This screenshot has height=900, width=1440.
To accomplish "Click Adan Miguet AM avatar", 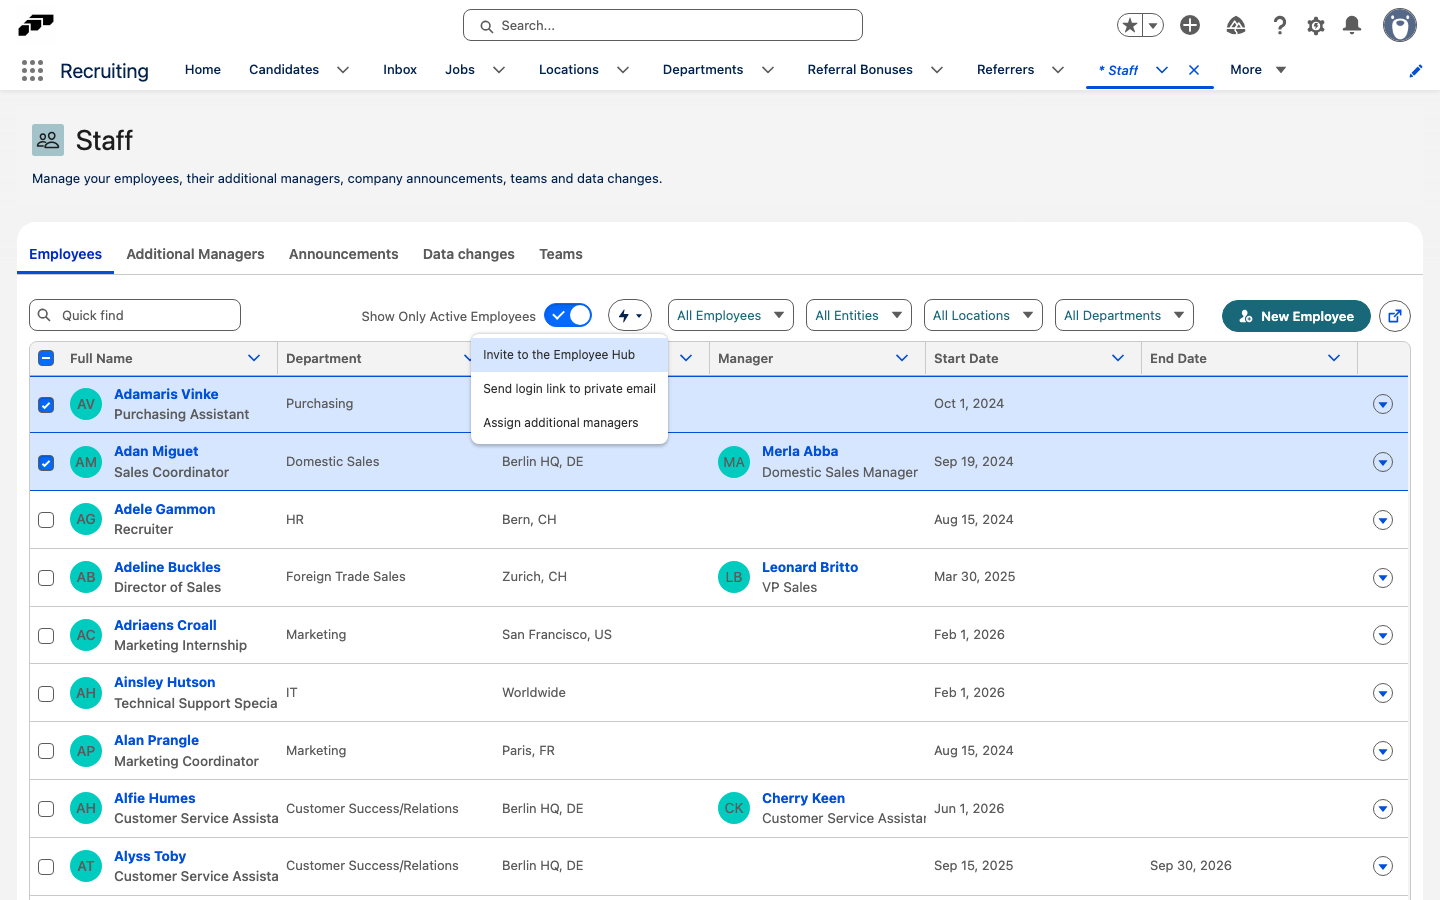I will 86,462.
